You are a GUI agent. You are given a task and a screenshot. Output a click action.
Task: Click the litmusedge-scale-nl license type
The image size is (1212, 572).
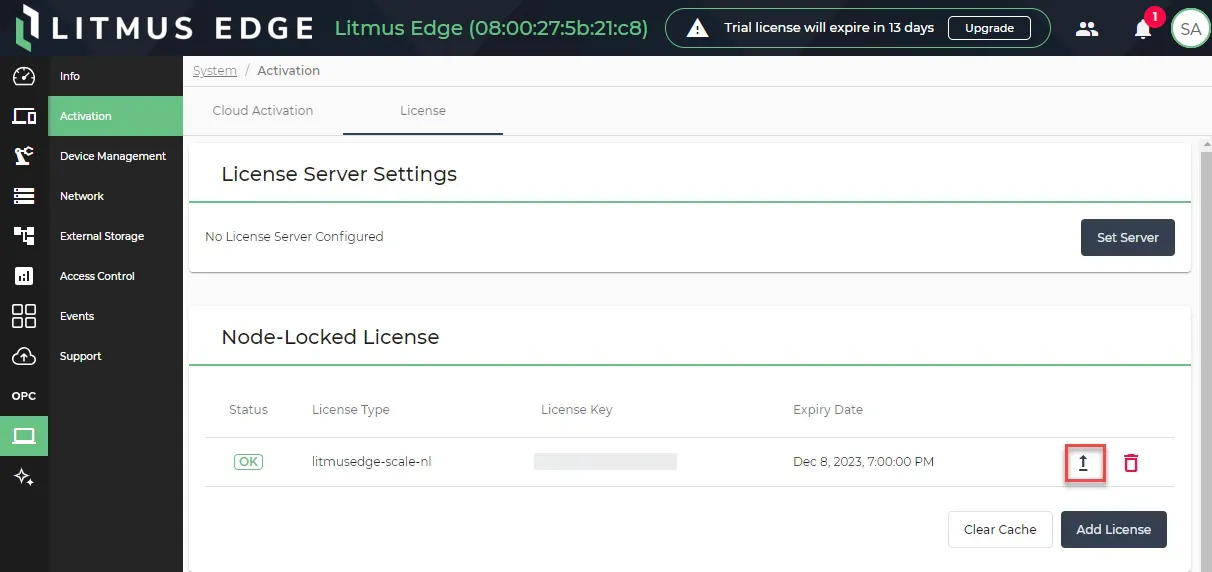tap(372, 462)
